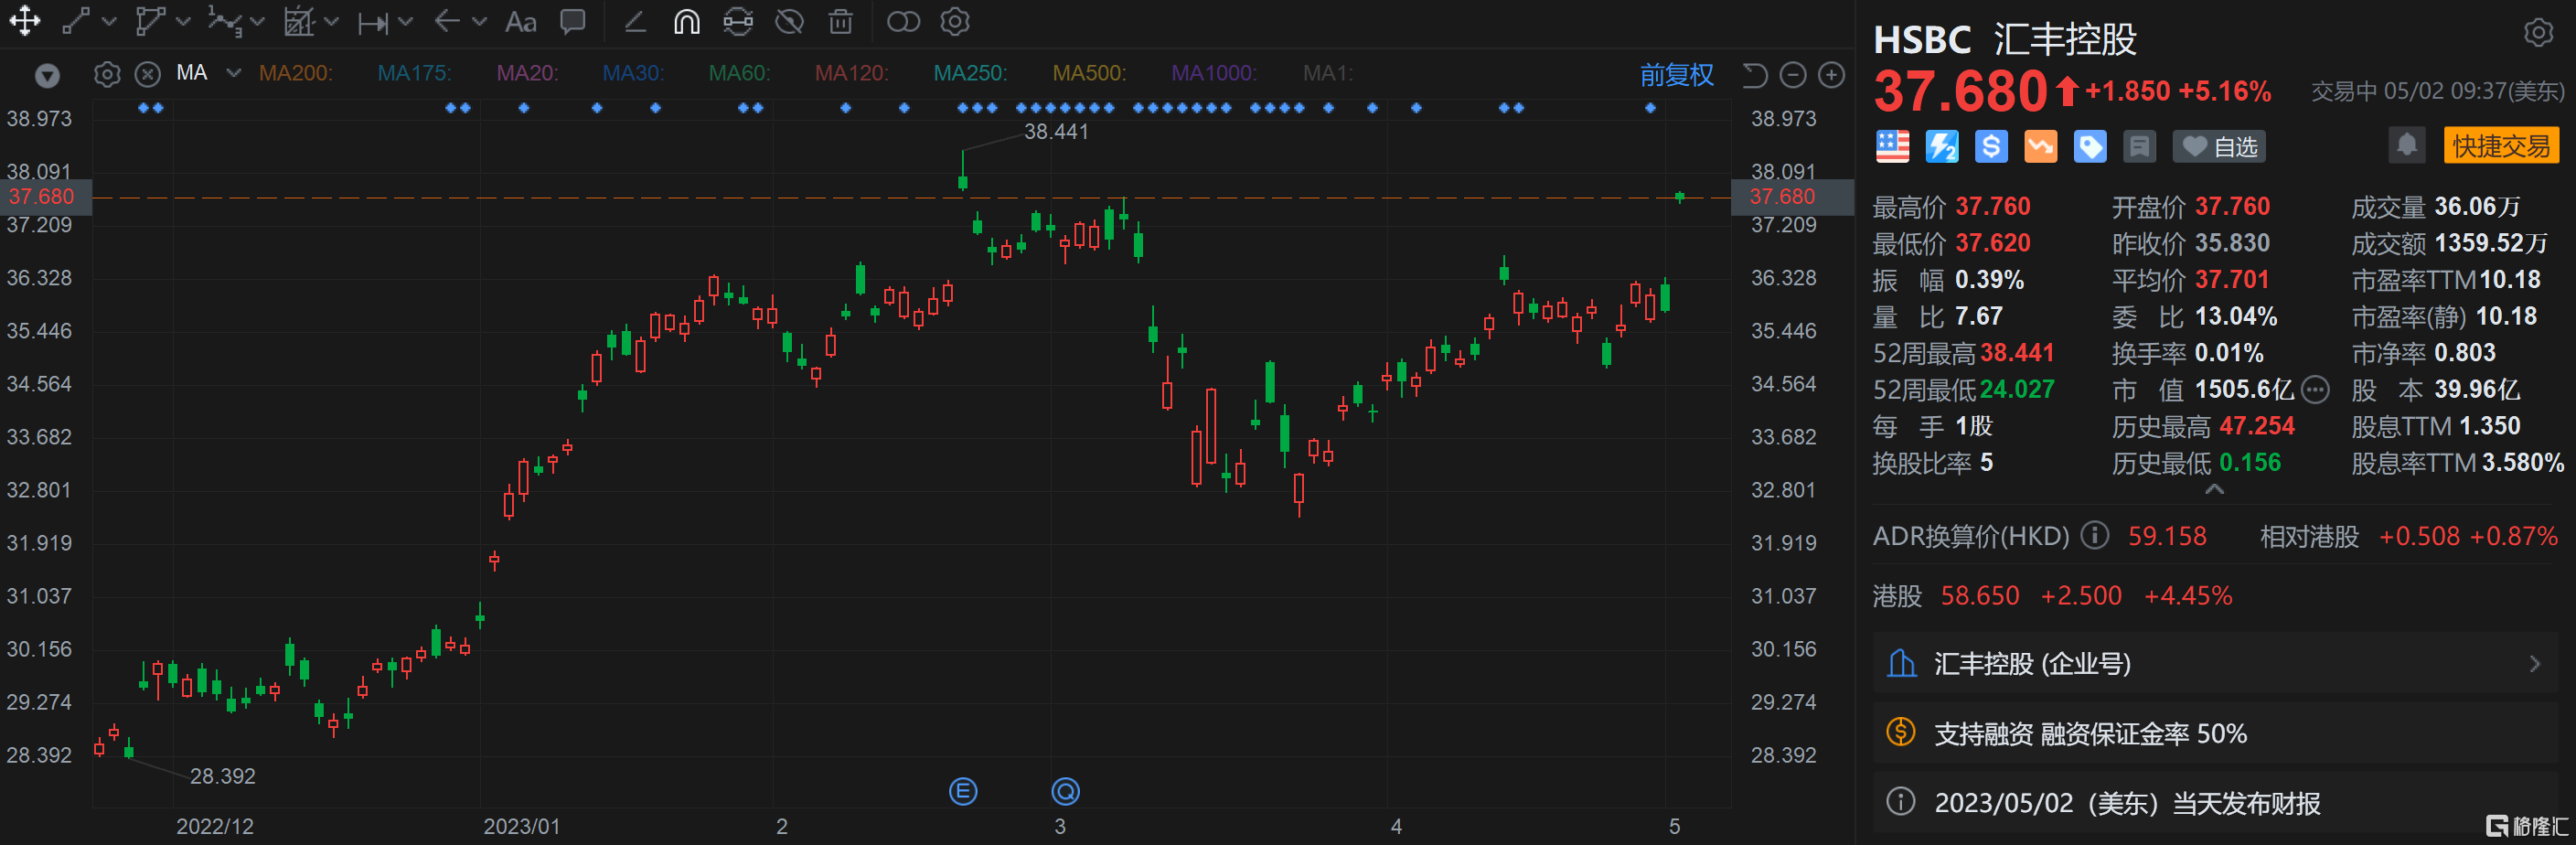2576x845 pixels.
Task: Select the shaded rectangle measurement tool
Action: tap(299, 21)
